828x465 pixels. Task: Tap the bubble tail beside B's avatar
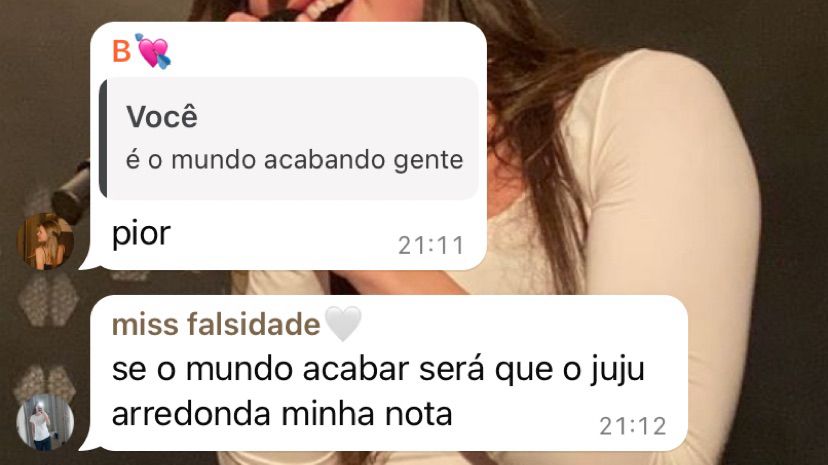point(87,263)
